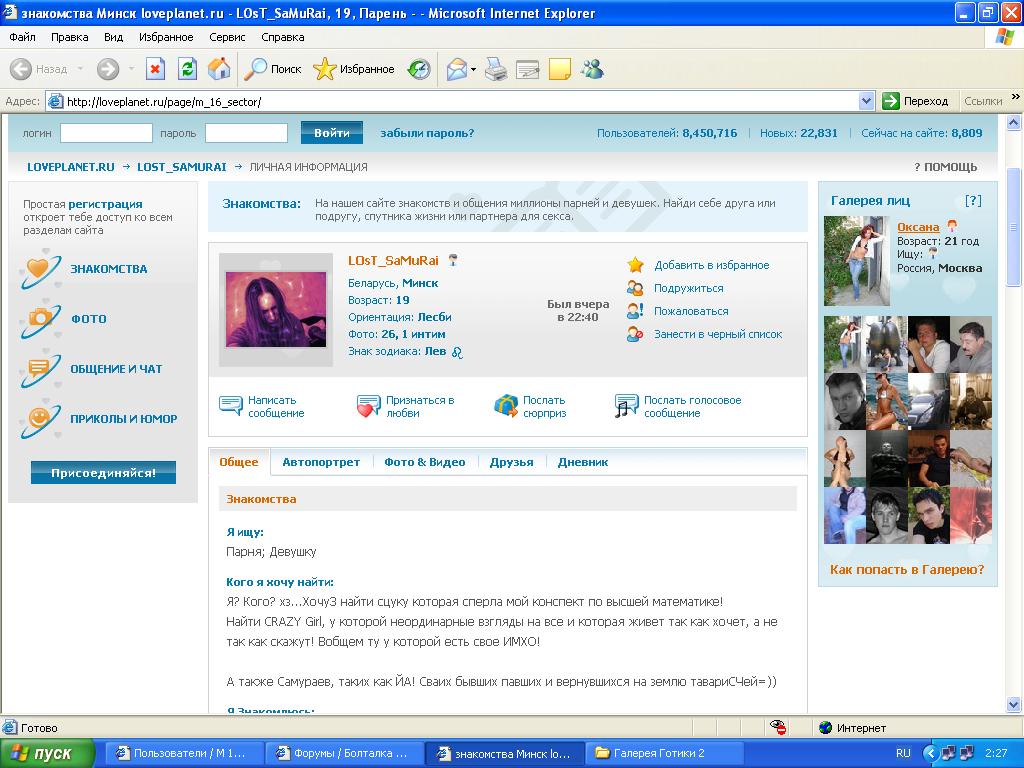Screen dimensions: 1024x768
Task: Click the voice message music note icon
Action: click(x=626, y=406)
